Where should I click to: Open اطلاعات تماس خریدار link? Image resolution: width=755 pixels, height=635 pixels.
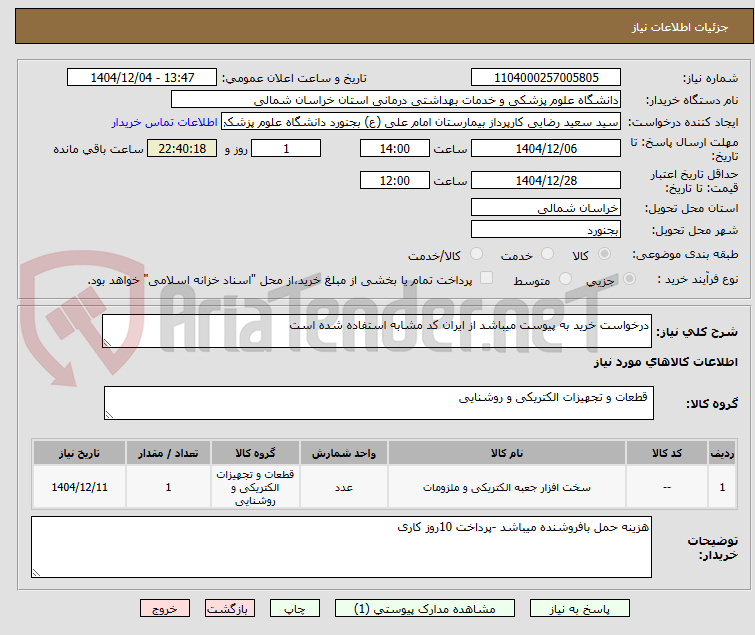165,123
